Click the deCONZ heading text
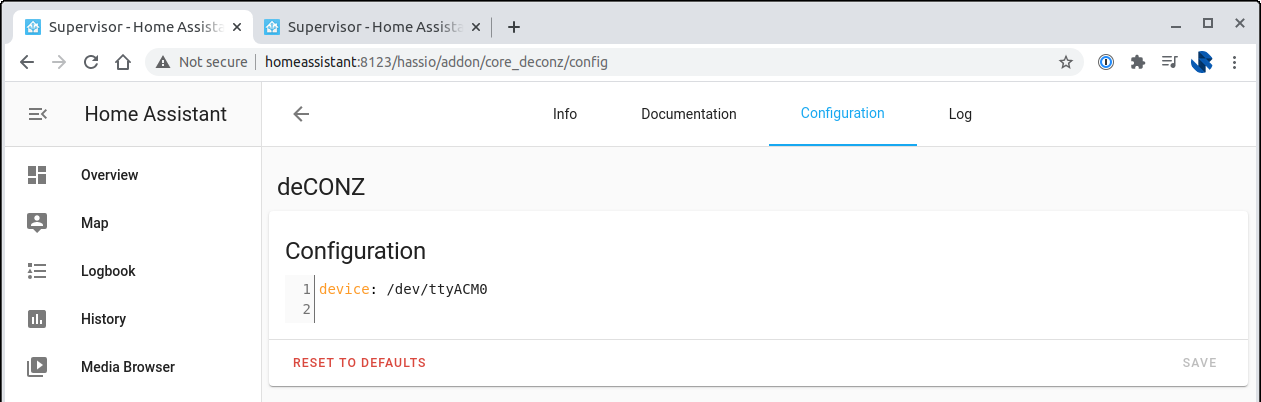This screenshot has width=1261, height=402. point(321,186)
